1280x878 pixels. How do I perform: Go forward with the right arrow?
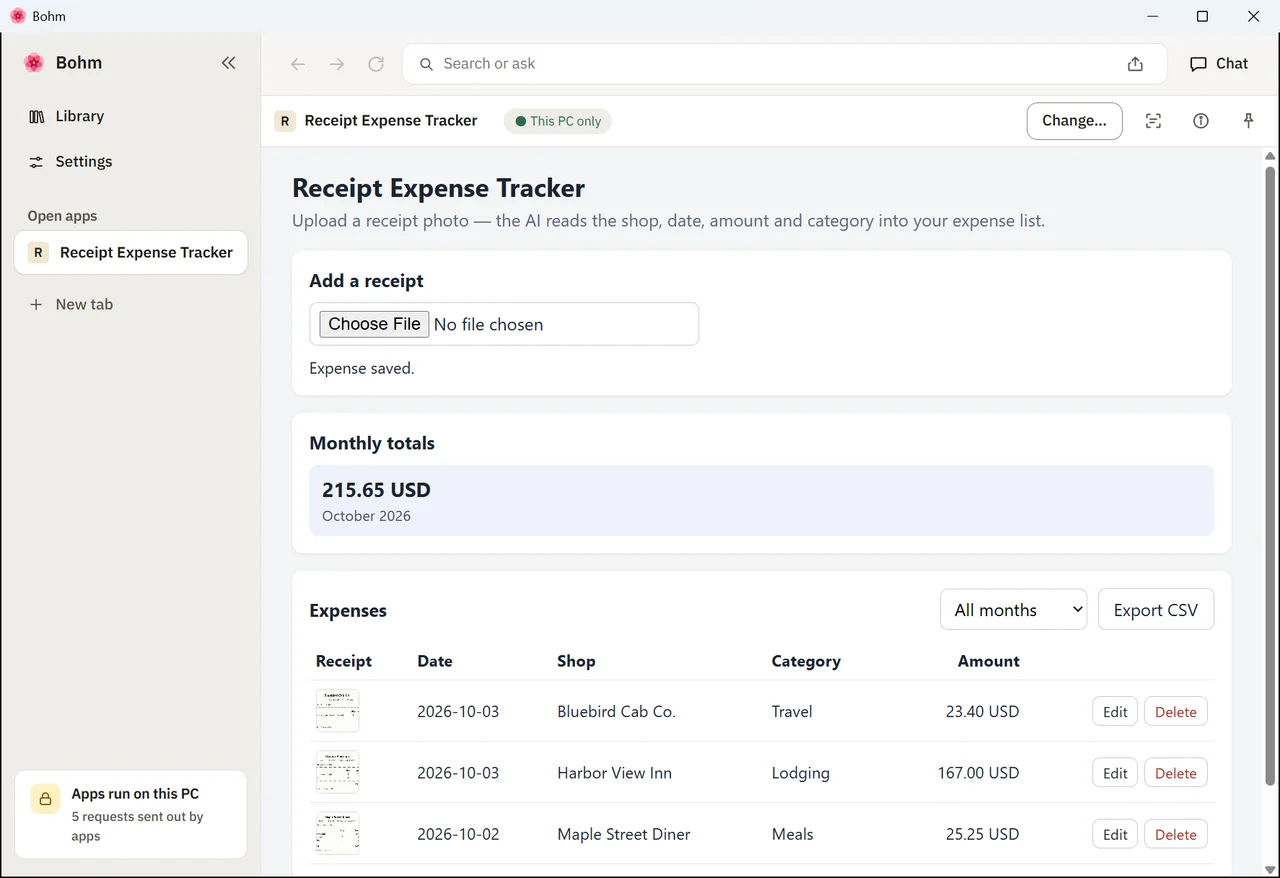337,64
